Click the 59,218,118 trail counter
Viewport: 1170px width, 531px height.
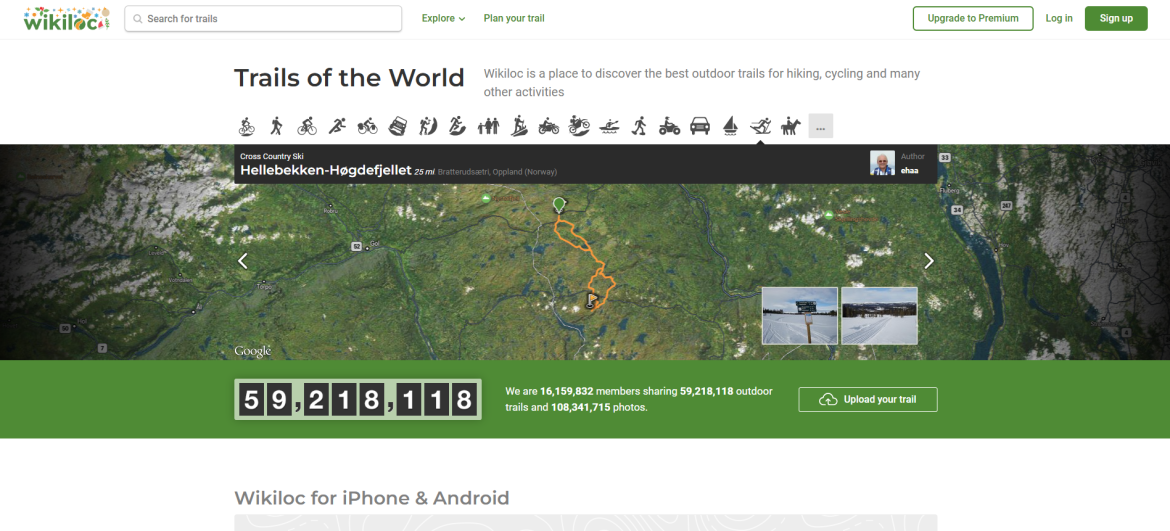(x=357, y=400)
